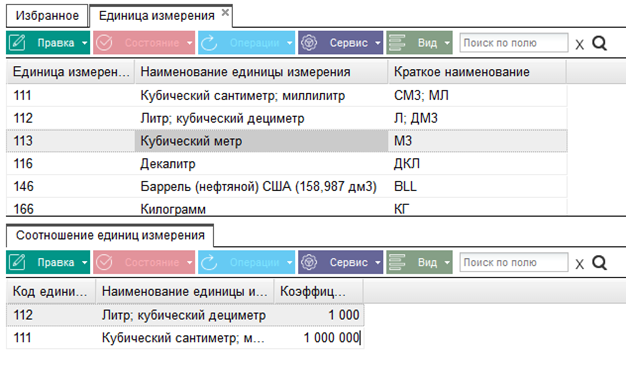Screen dimensions: 628x369
Task: Click the Правка pencil icon in the lower toolbar
Action: (x=18, y=262)
